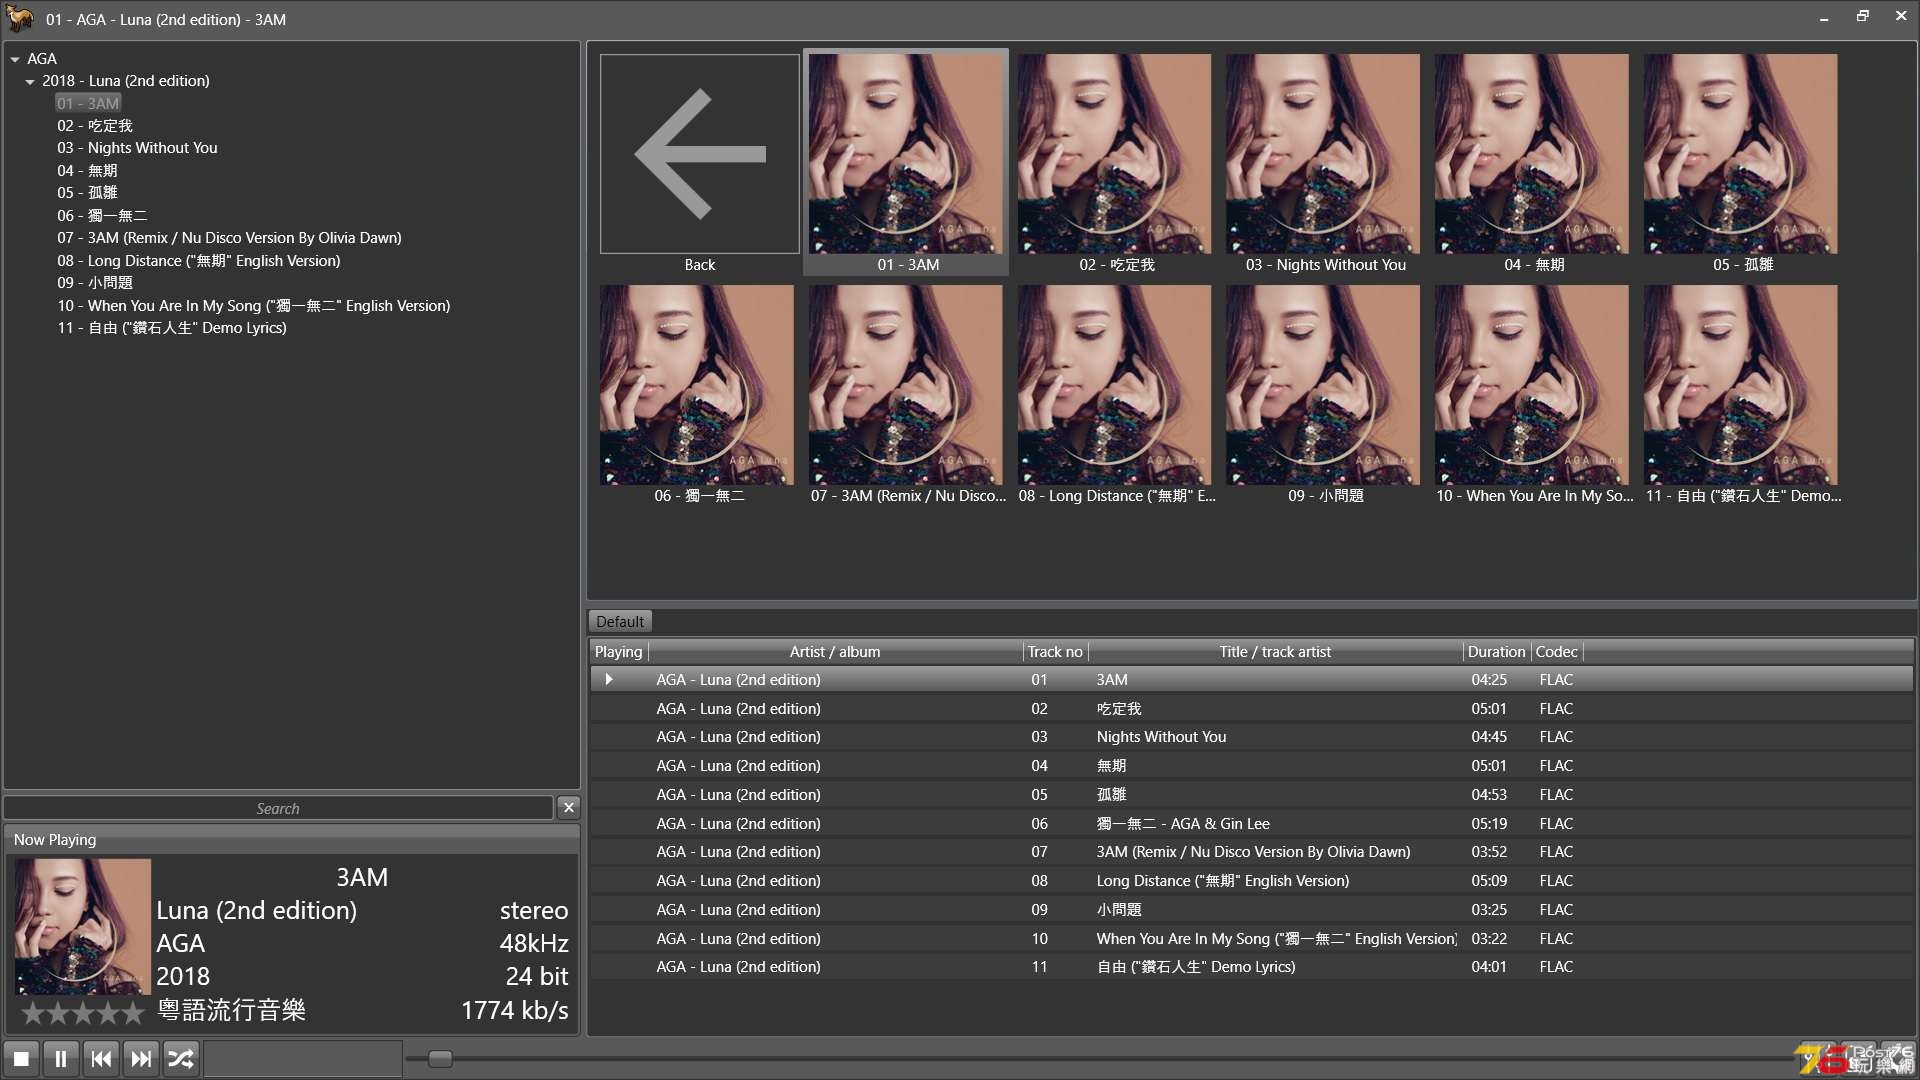Select playlist row Long Distance English Version
Viewport: 1920px width, 1080px height.
tap(1251, 881)
